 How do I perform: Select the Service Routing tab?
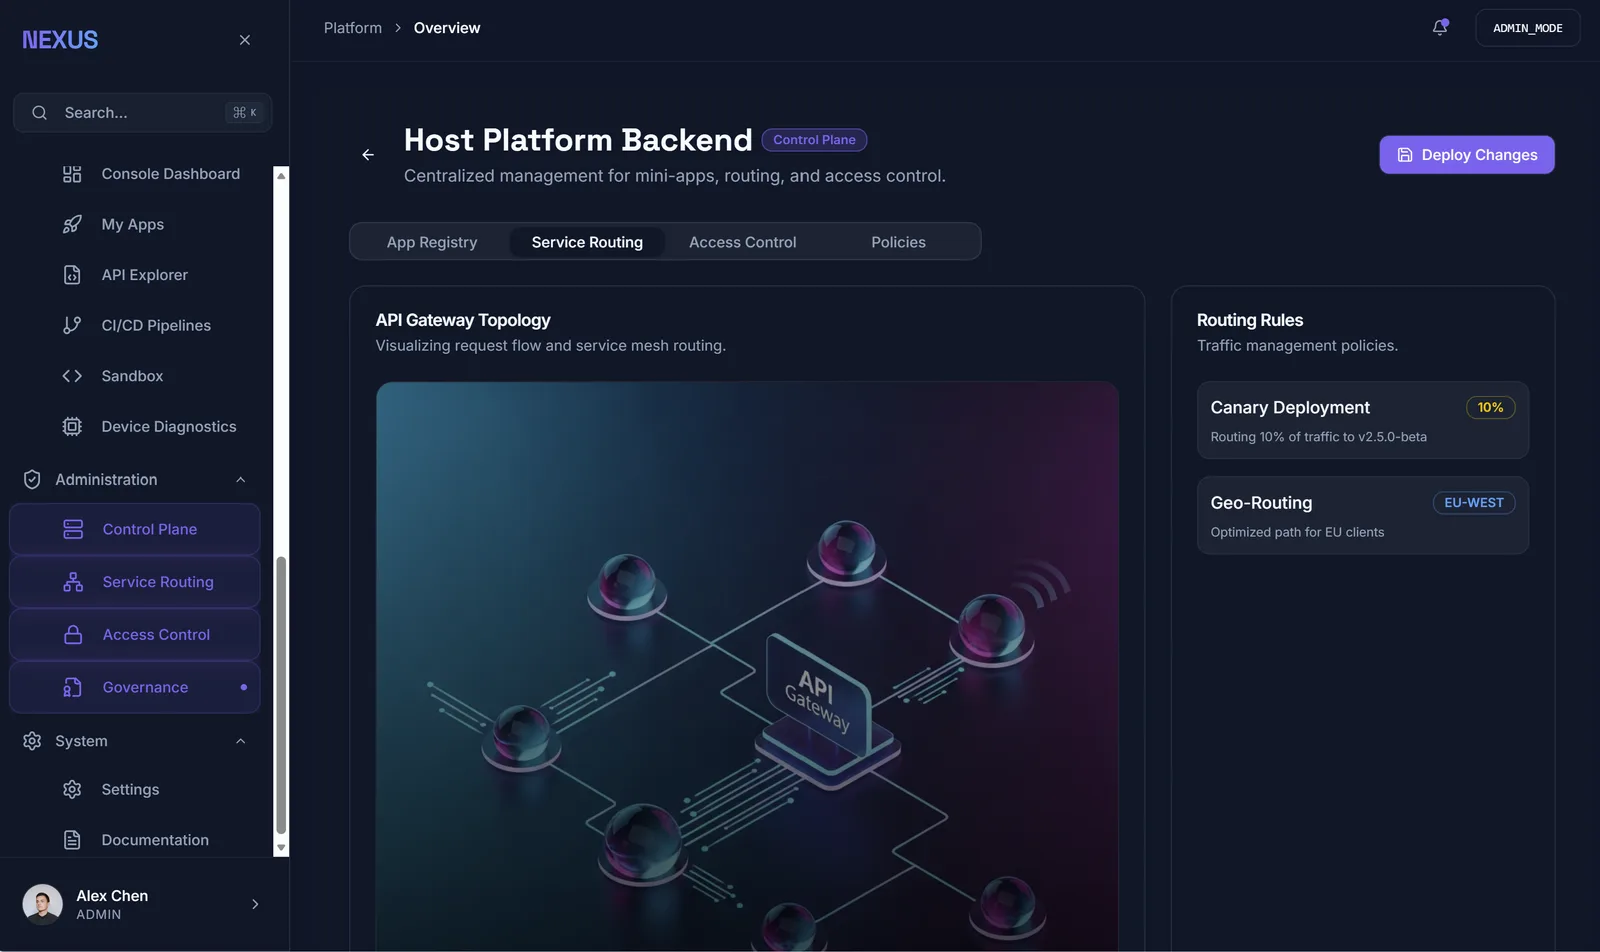(x=587, y=242)
